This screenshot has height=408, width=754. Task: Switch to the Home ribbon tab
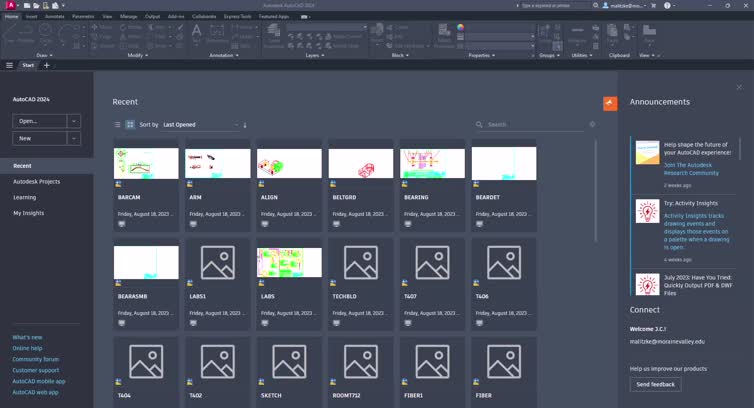click(12, 16)
